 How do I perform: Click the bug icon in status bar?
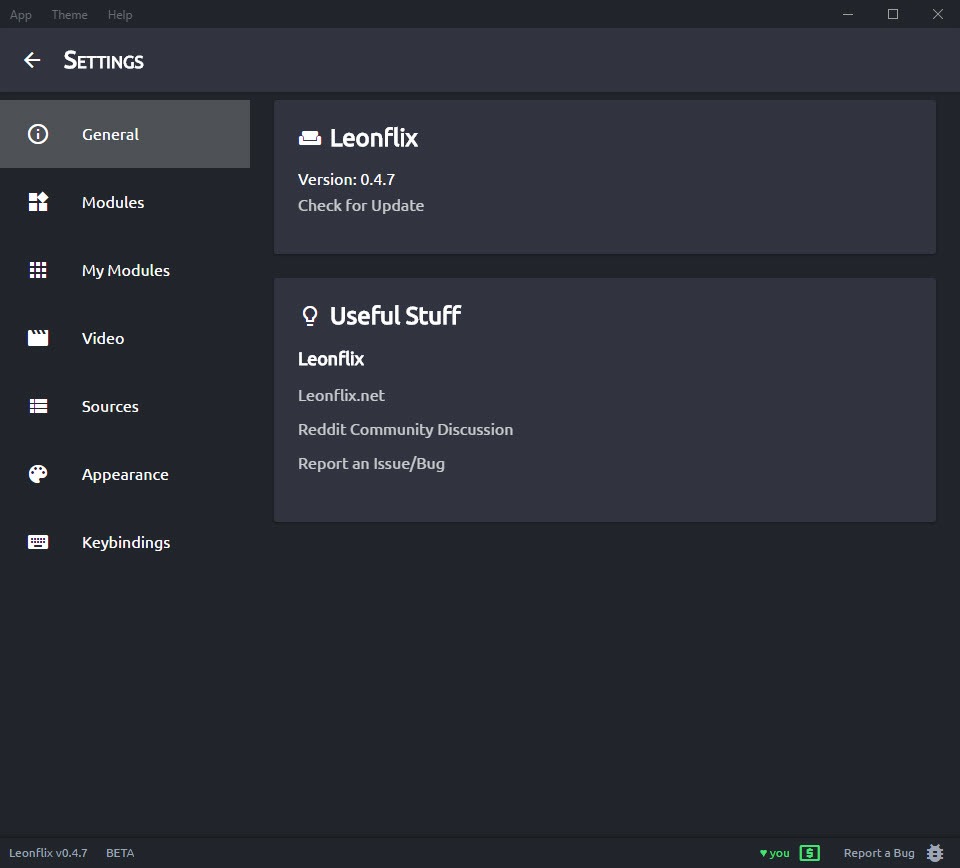pos(935,853)
